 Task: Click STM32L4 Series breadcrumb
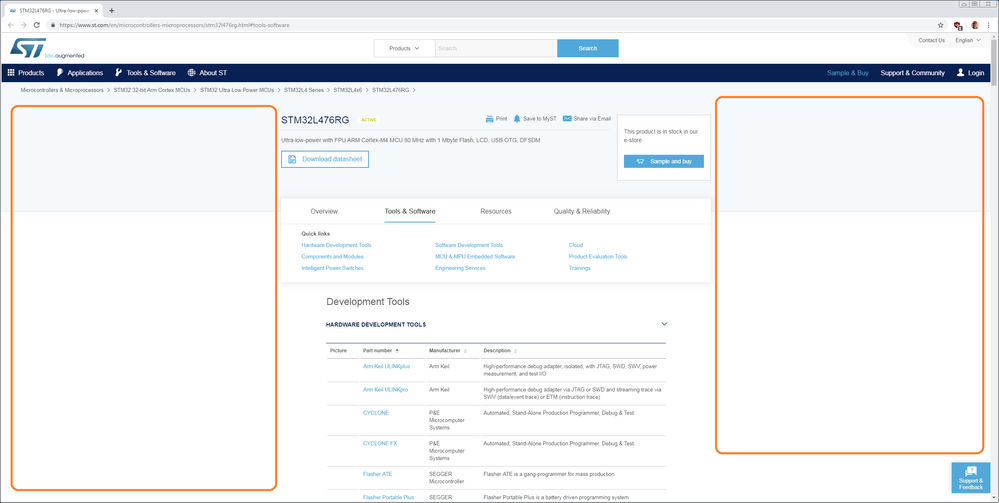(304, 91)
